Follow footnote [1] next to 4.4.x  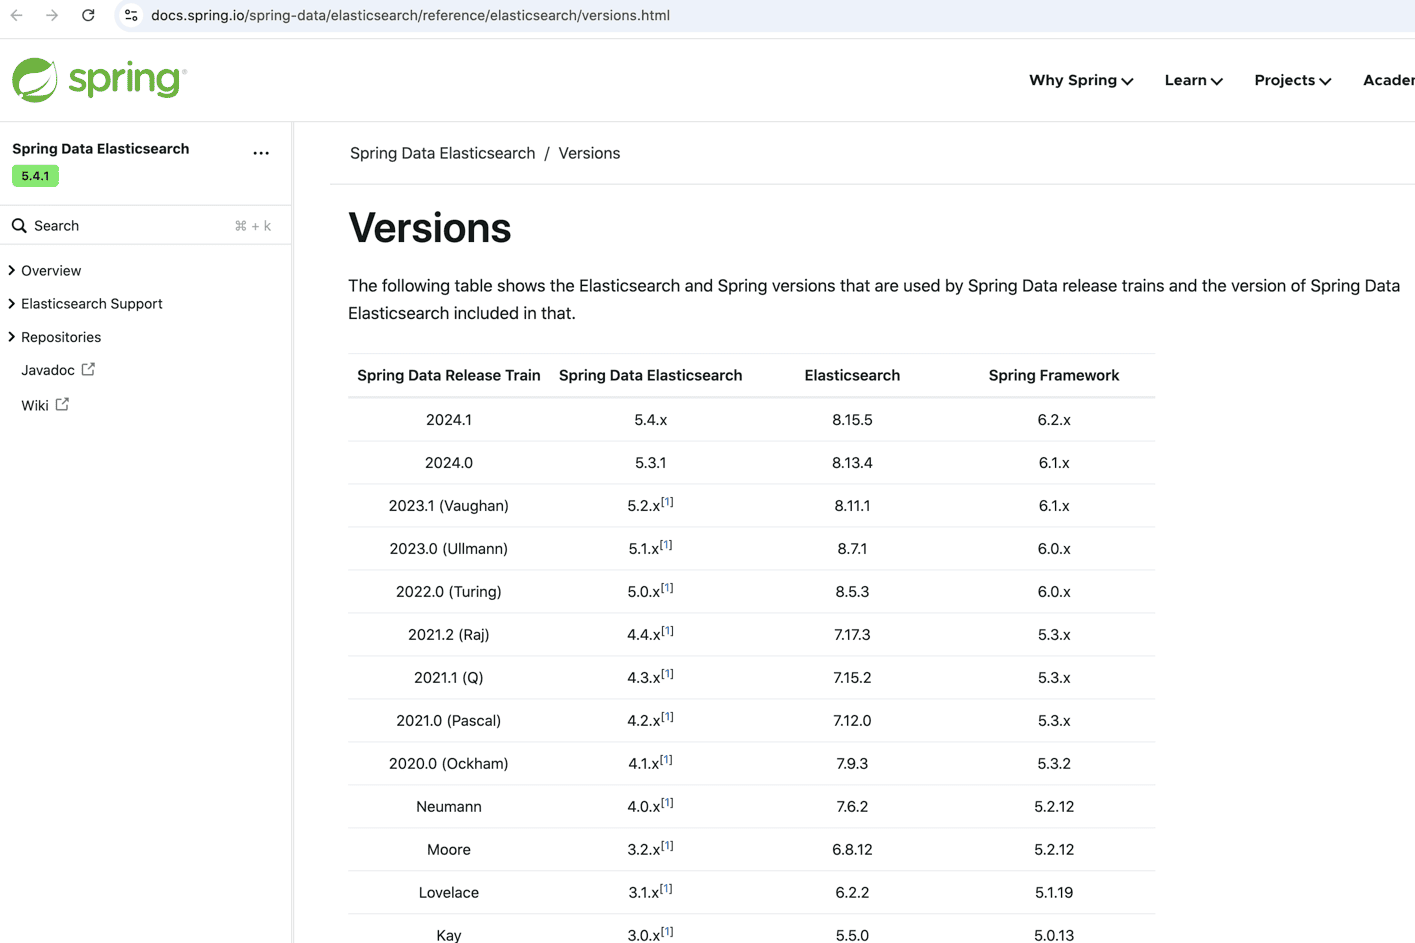click(x=667, y=631)
